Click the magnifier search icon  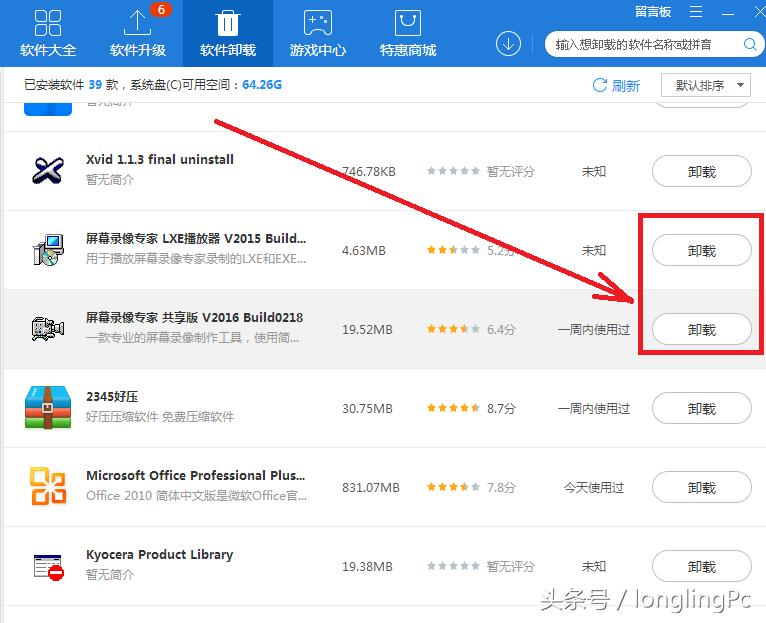click(x=750, y=44)
